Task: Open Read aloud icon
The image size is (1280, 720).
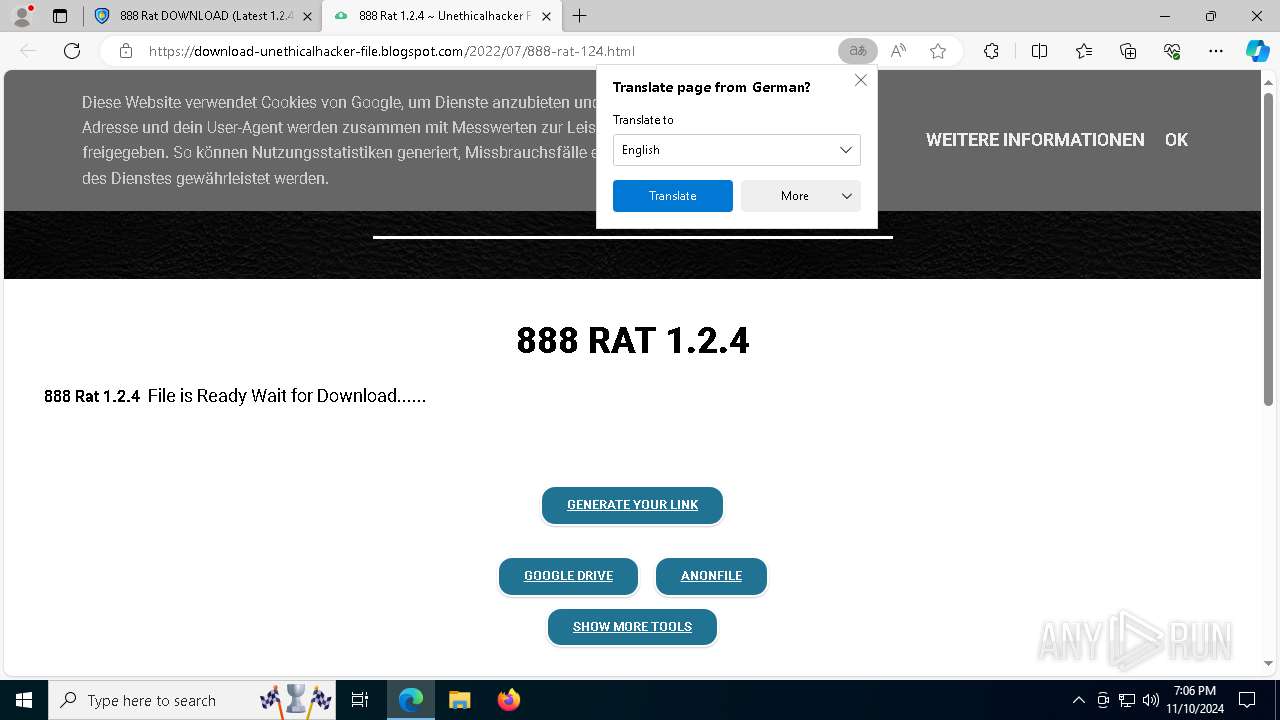Action: (x=898, y=51)
